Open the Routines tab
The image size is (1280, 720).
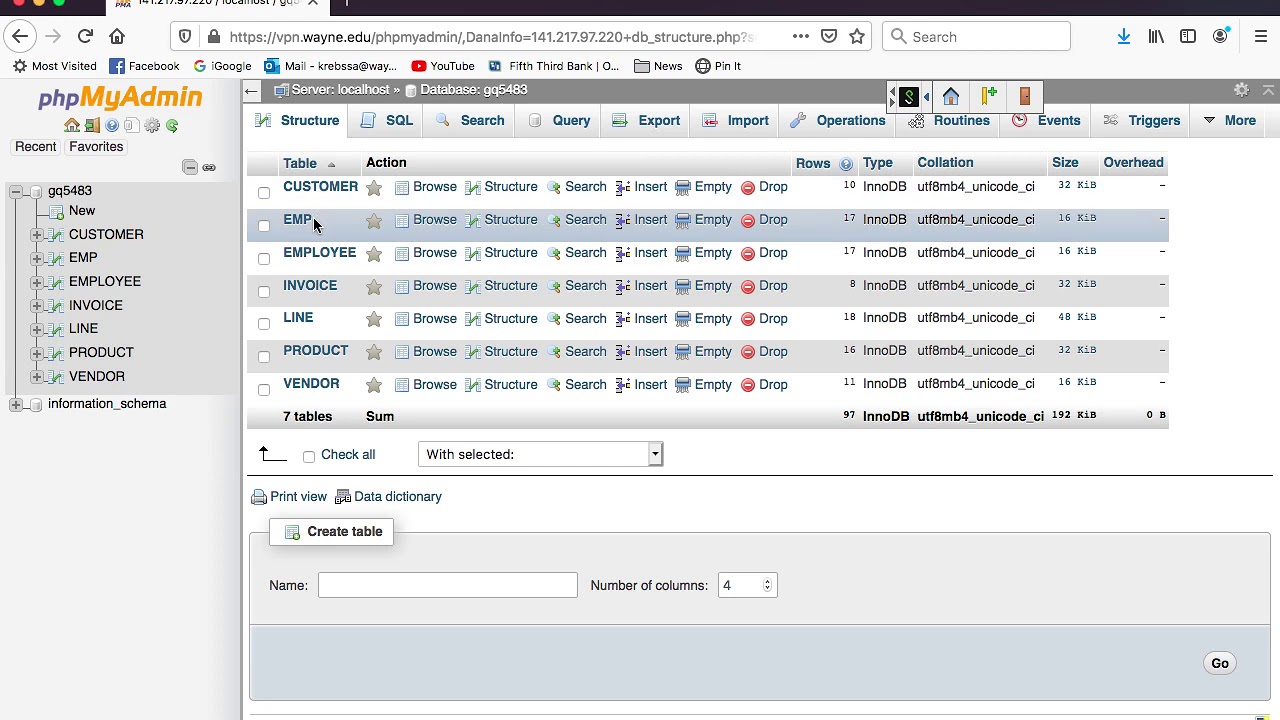coord(949,120)
